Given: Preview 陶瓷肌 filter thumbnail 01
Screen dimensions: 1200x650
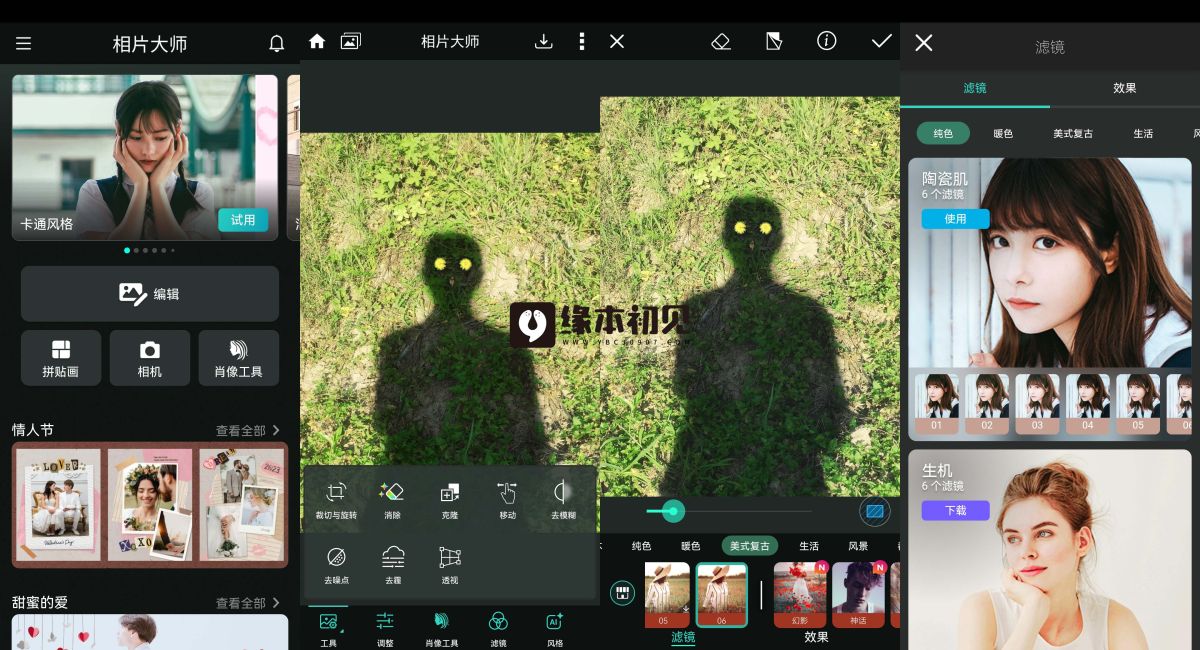Looking at the screenshot, I should tap(937, 404).
